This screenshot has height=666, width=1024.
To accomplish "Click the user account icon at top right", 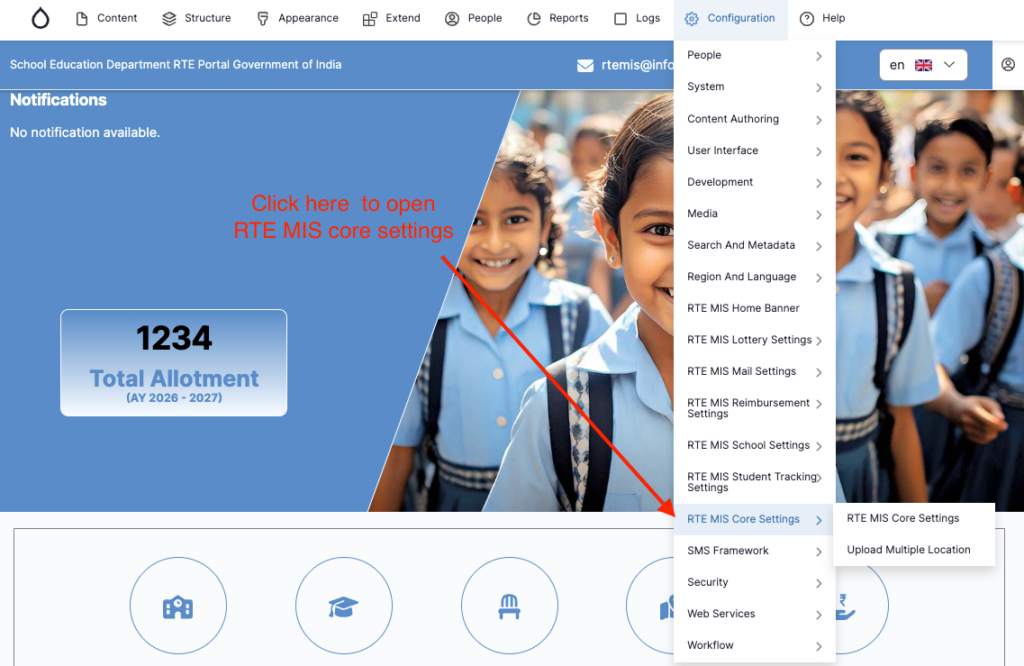I will click(1007, 65).
